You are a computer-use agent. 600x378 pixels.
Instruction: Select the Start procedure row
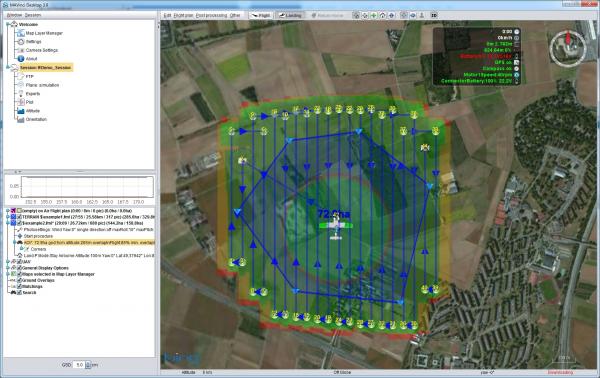click(x=38, y=236)
